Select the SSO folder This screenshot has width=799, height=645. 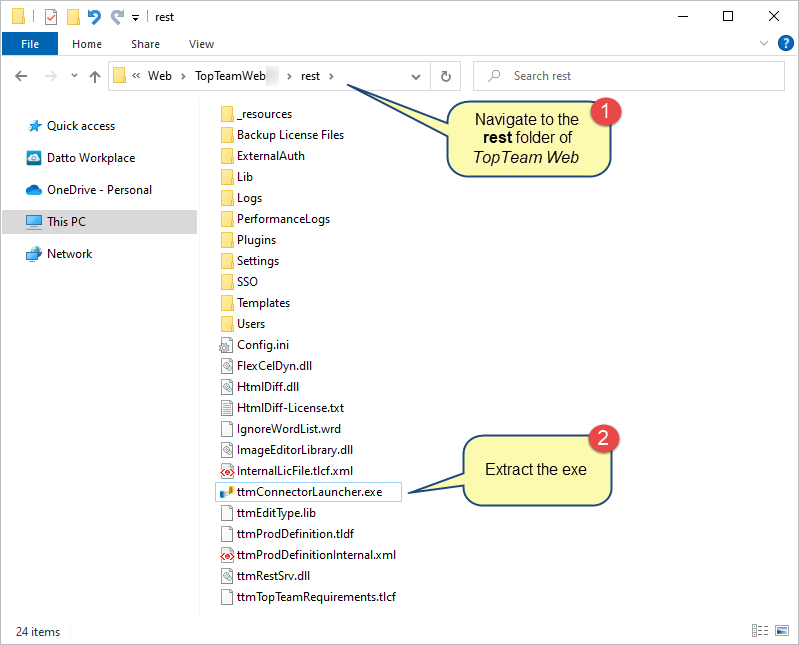coord(239,282)
